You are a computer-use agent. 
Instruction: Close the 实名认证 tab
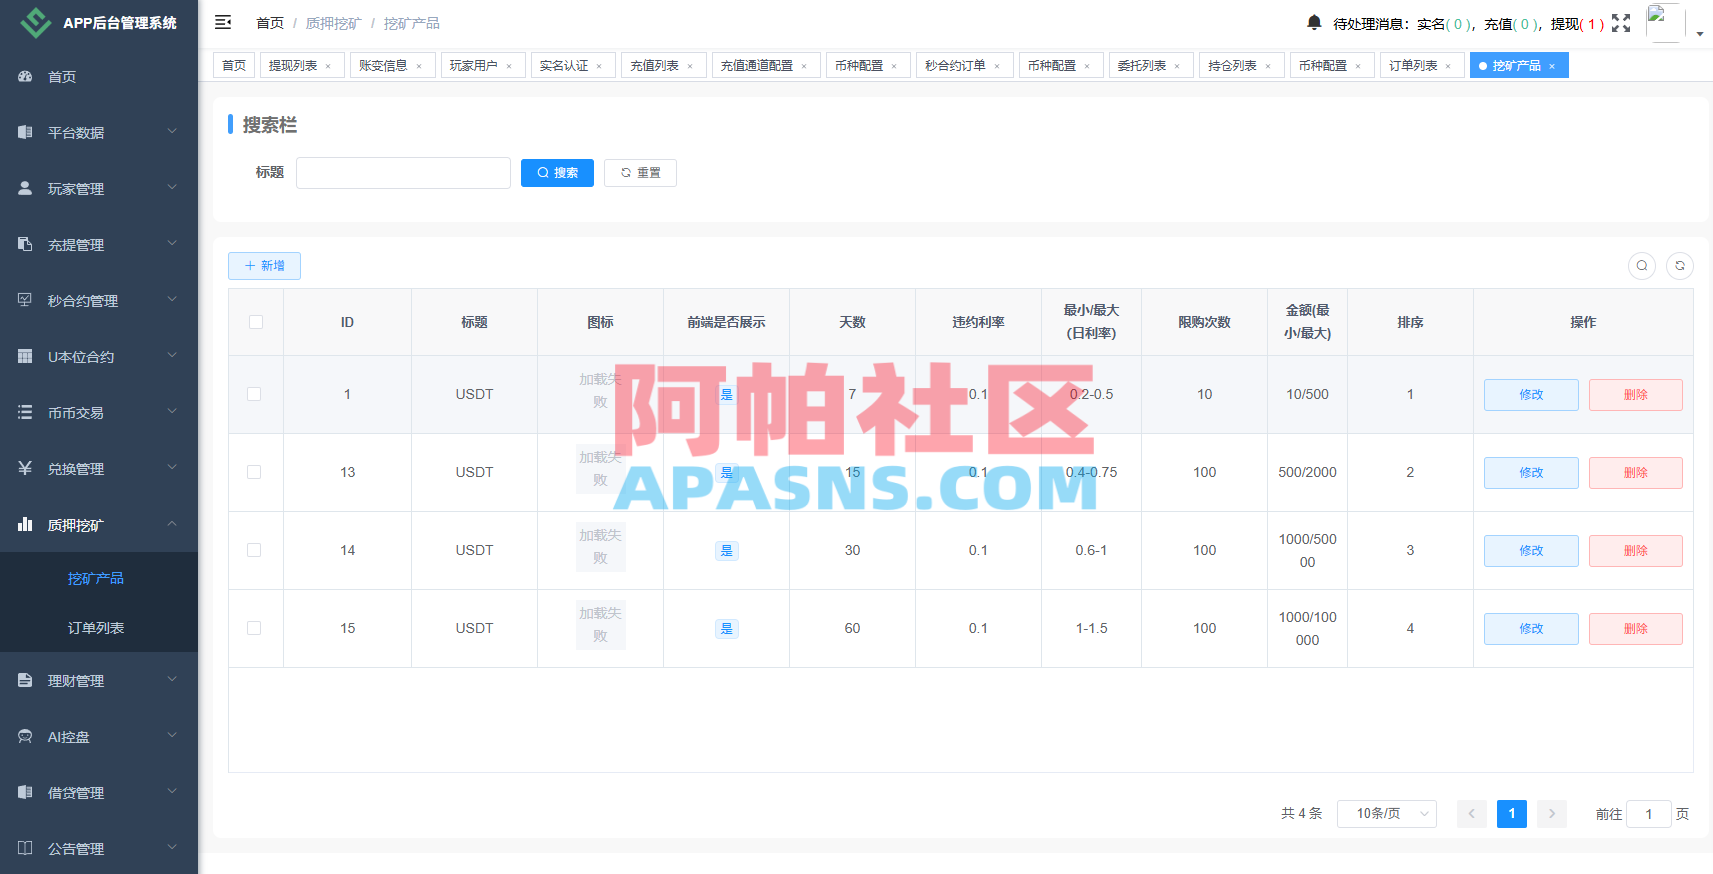point(599,66)
